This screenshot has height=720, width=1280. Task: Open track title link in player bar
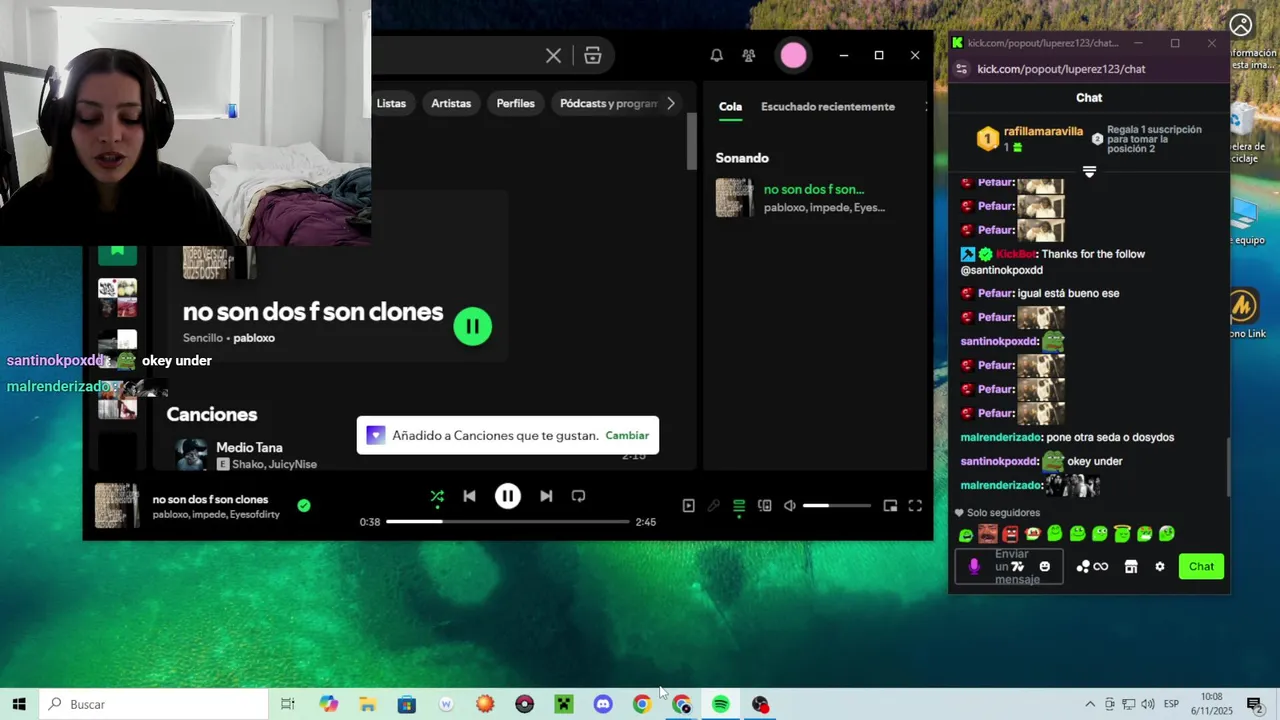210,499
